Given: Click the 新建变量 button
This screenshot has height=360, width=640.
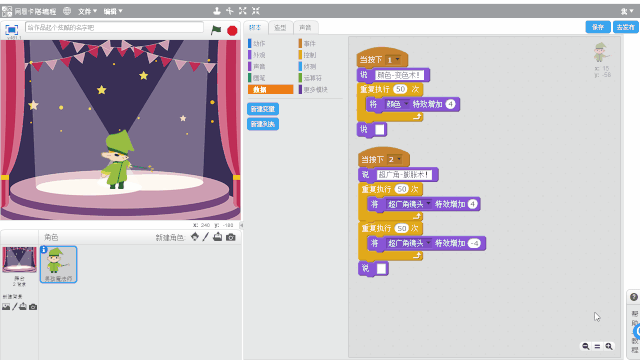Looking at the screenshot, I should coord(263,109).
